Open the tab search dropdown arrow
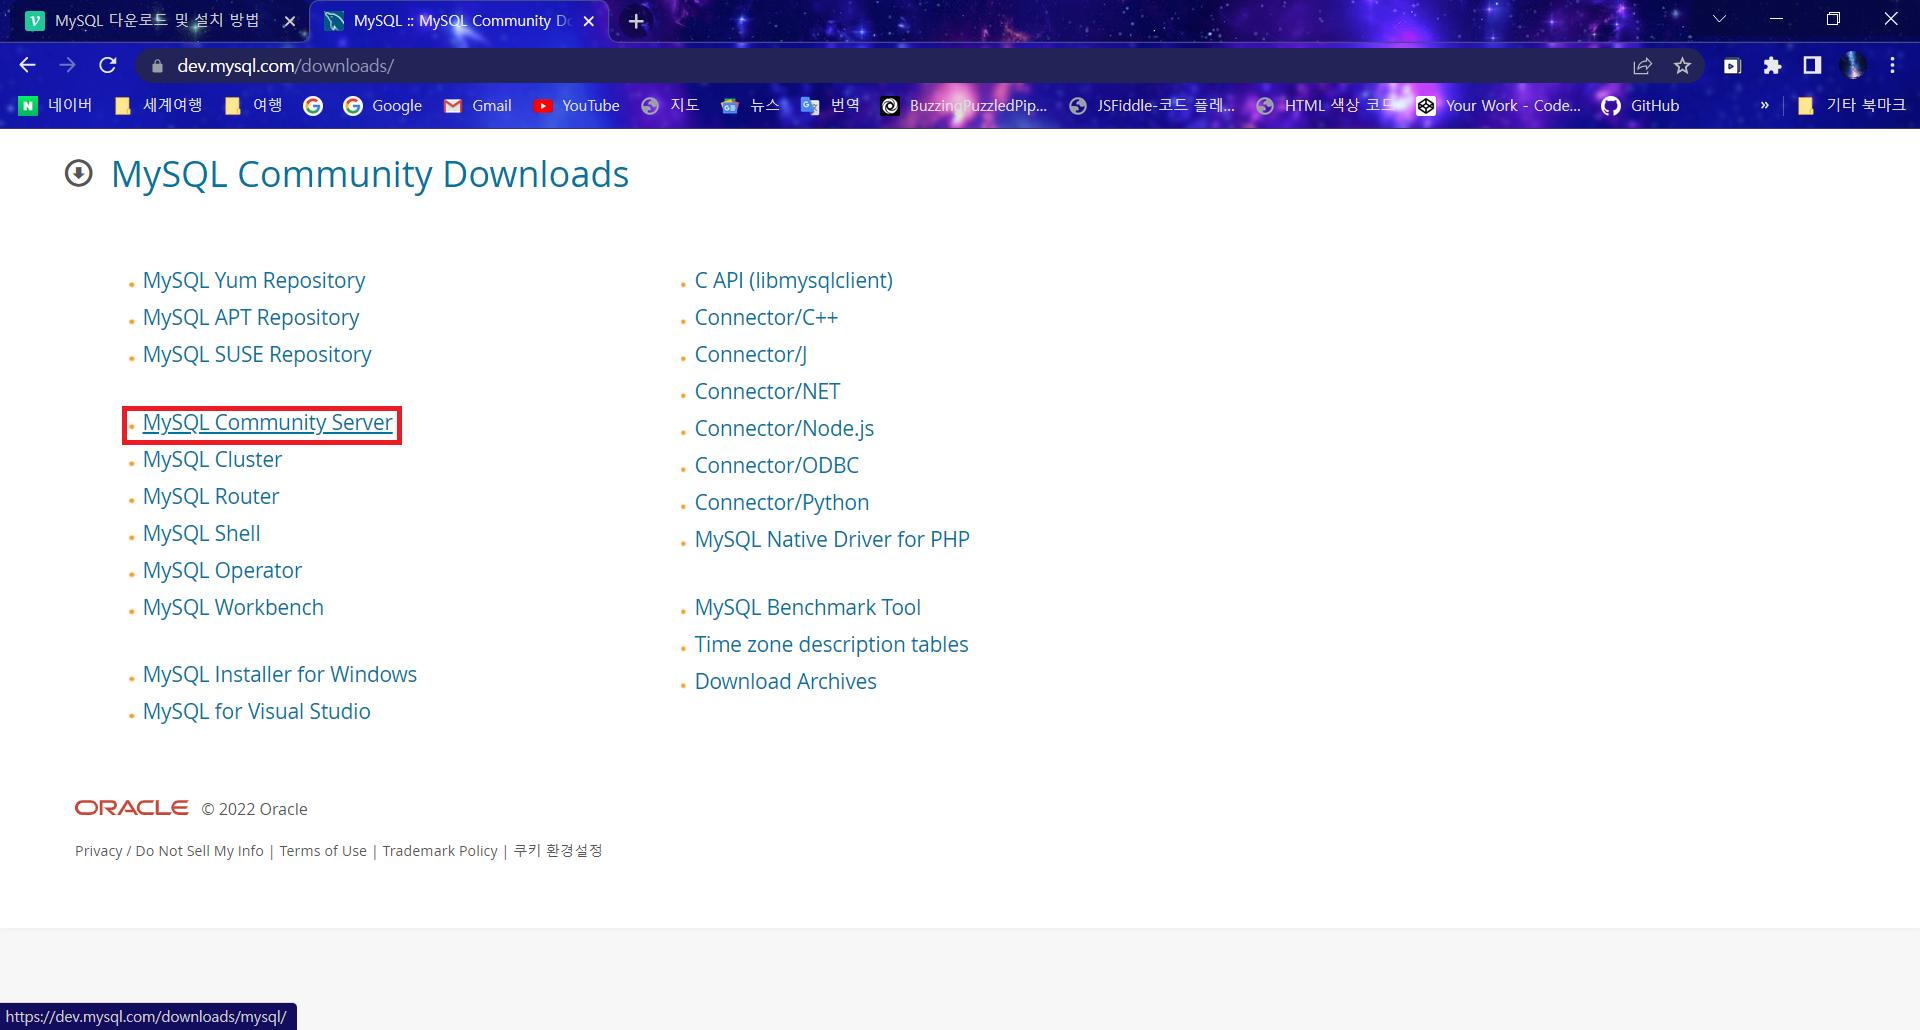Screen dimensions: 1920x1030 (x=1719, y=19)
